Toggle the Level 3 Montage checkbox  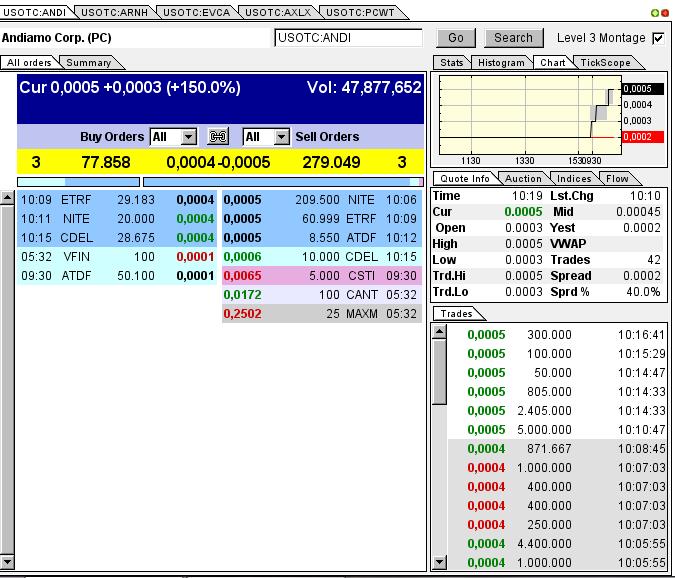click(x=658, y=38)
